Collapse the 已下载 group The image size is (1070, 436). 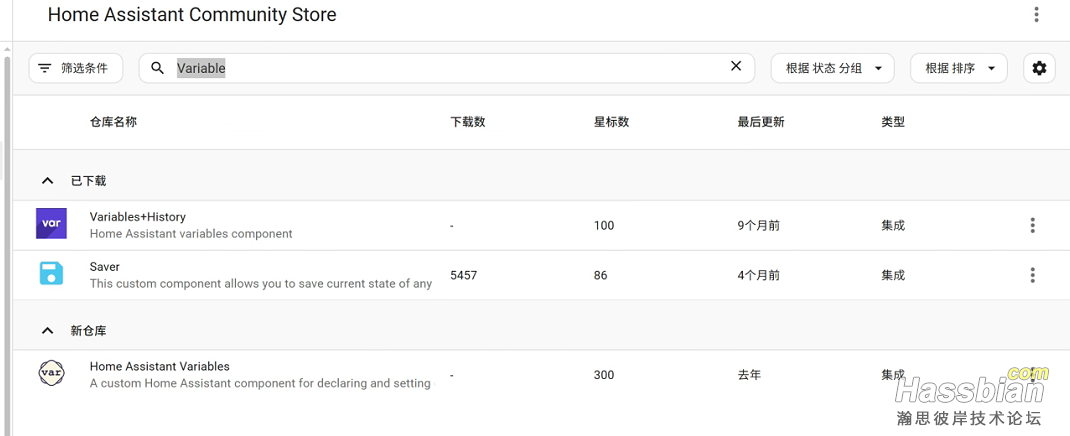(x=47, y=181)
